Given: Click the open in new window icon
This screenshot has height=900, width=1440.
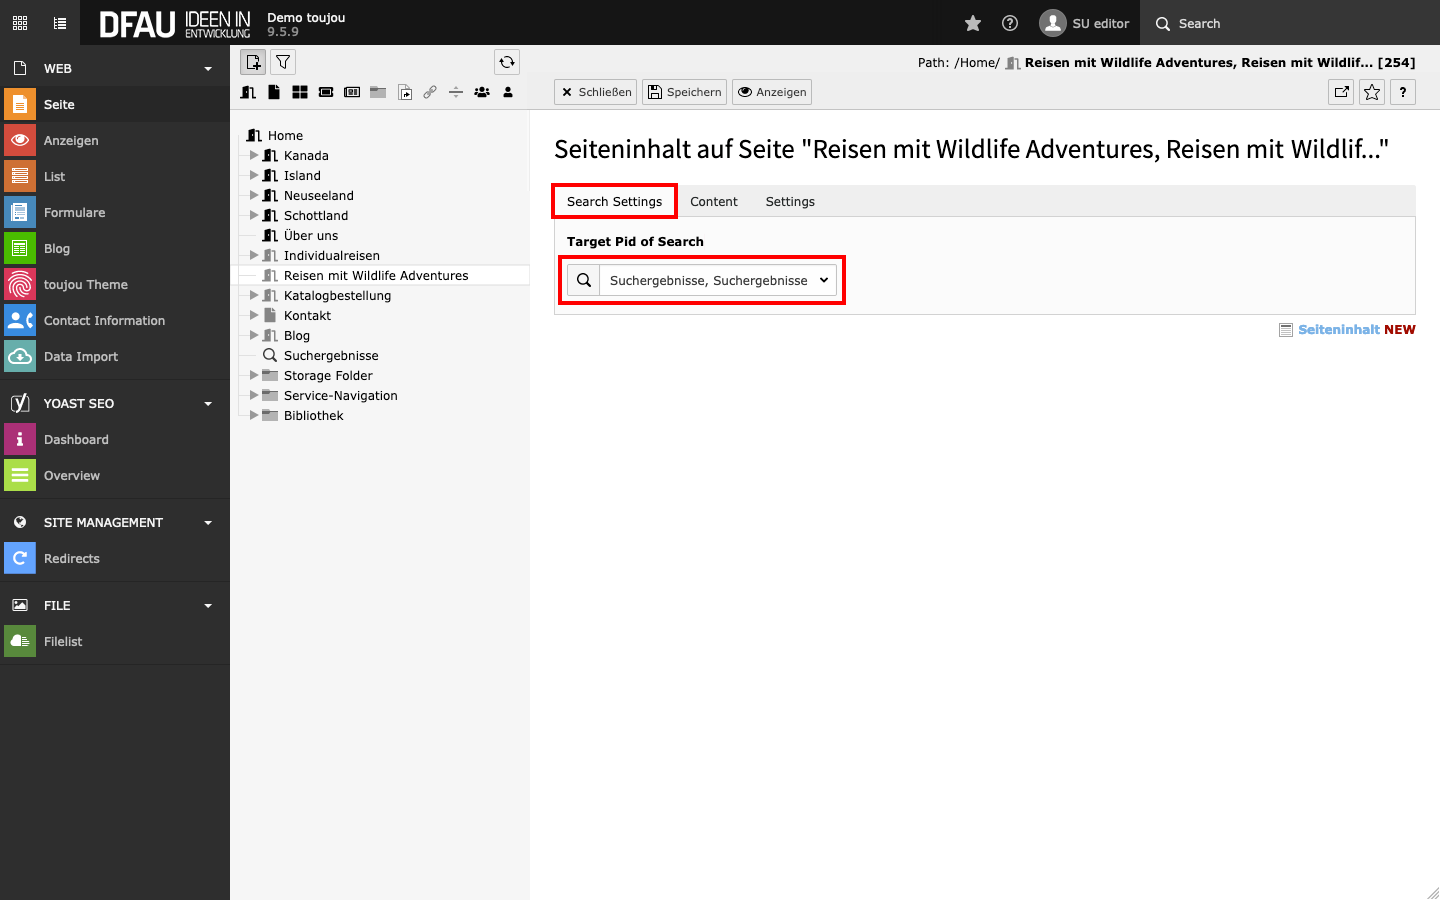Looking at the screenshot, I should pyautogui.click(x=1341, y=92).
